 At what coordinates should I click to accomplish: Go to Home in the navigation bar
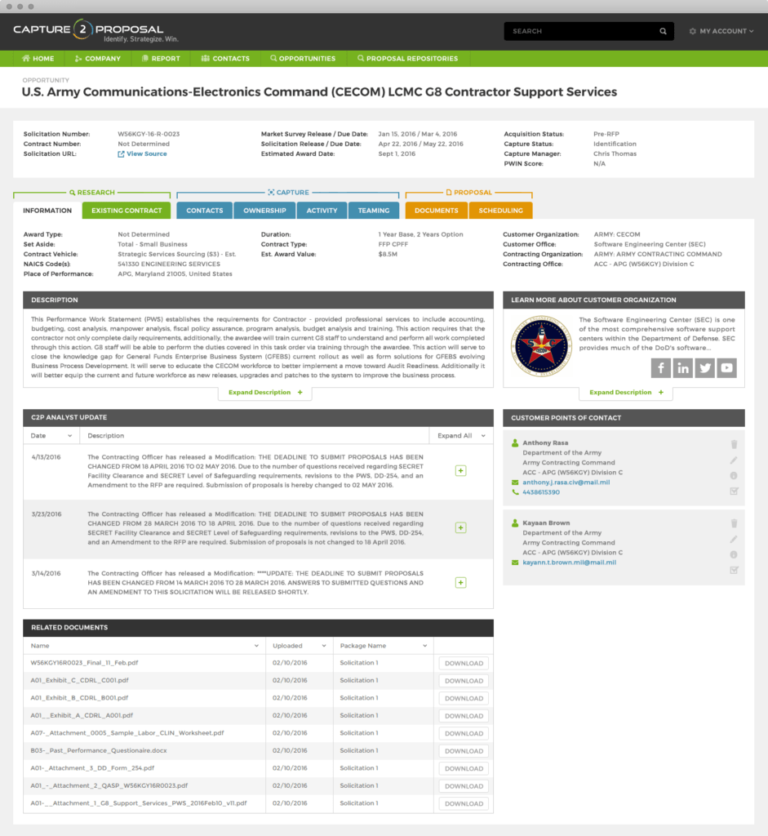click(x=38, y=59)
